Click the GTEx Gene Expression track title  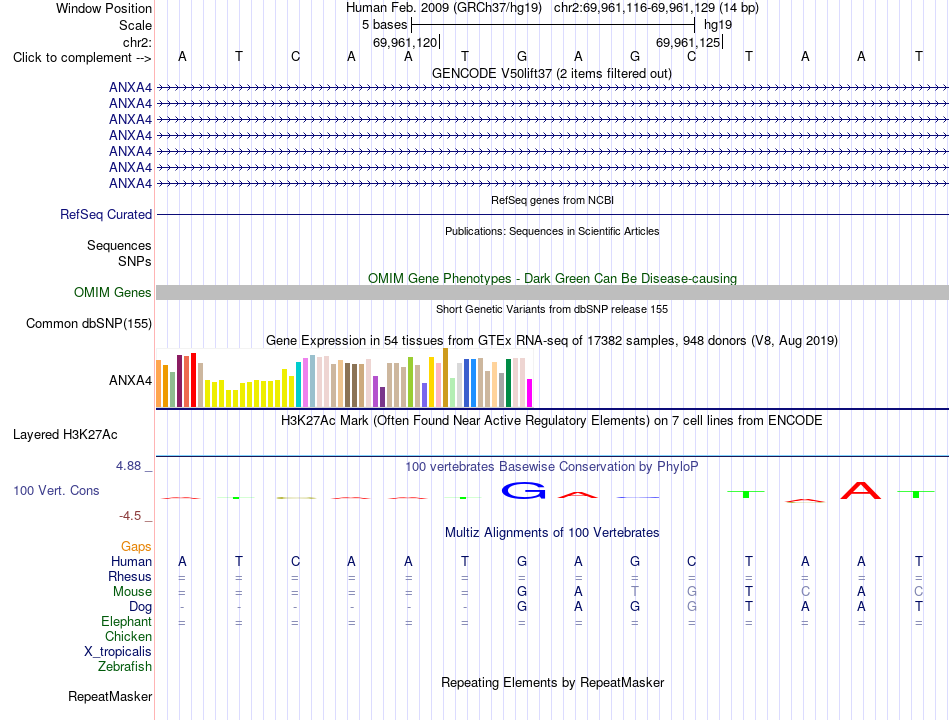[552, 341]
